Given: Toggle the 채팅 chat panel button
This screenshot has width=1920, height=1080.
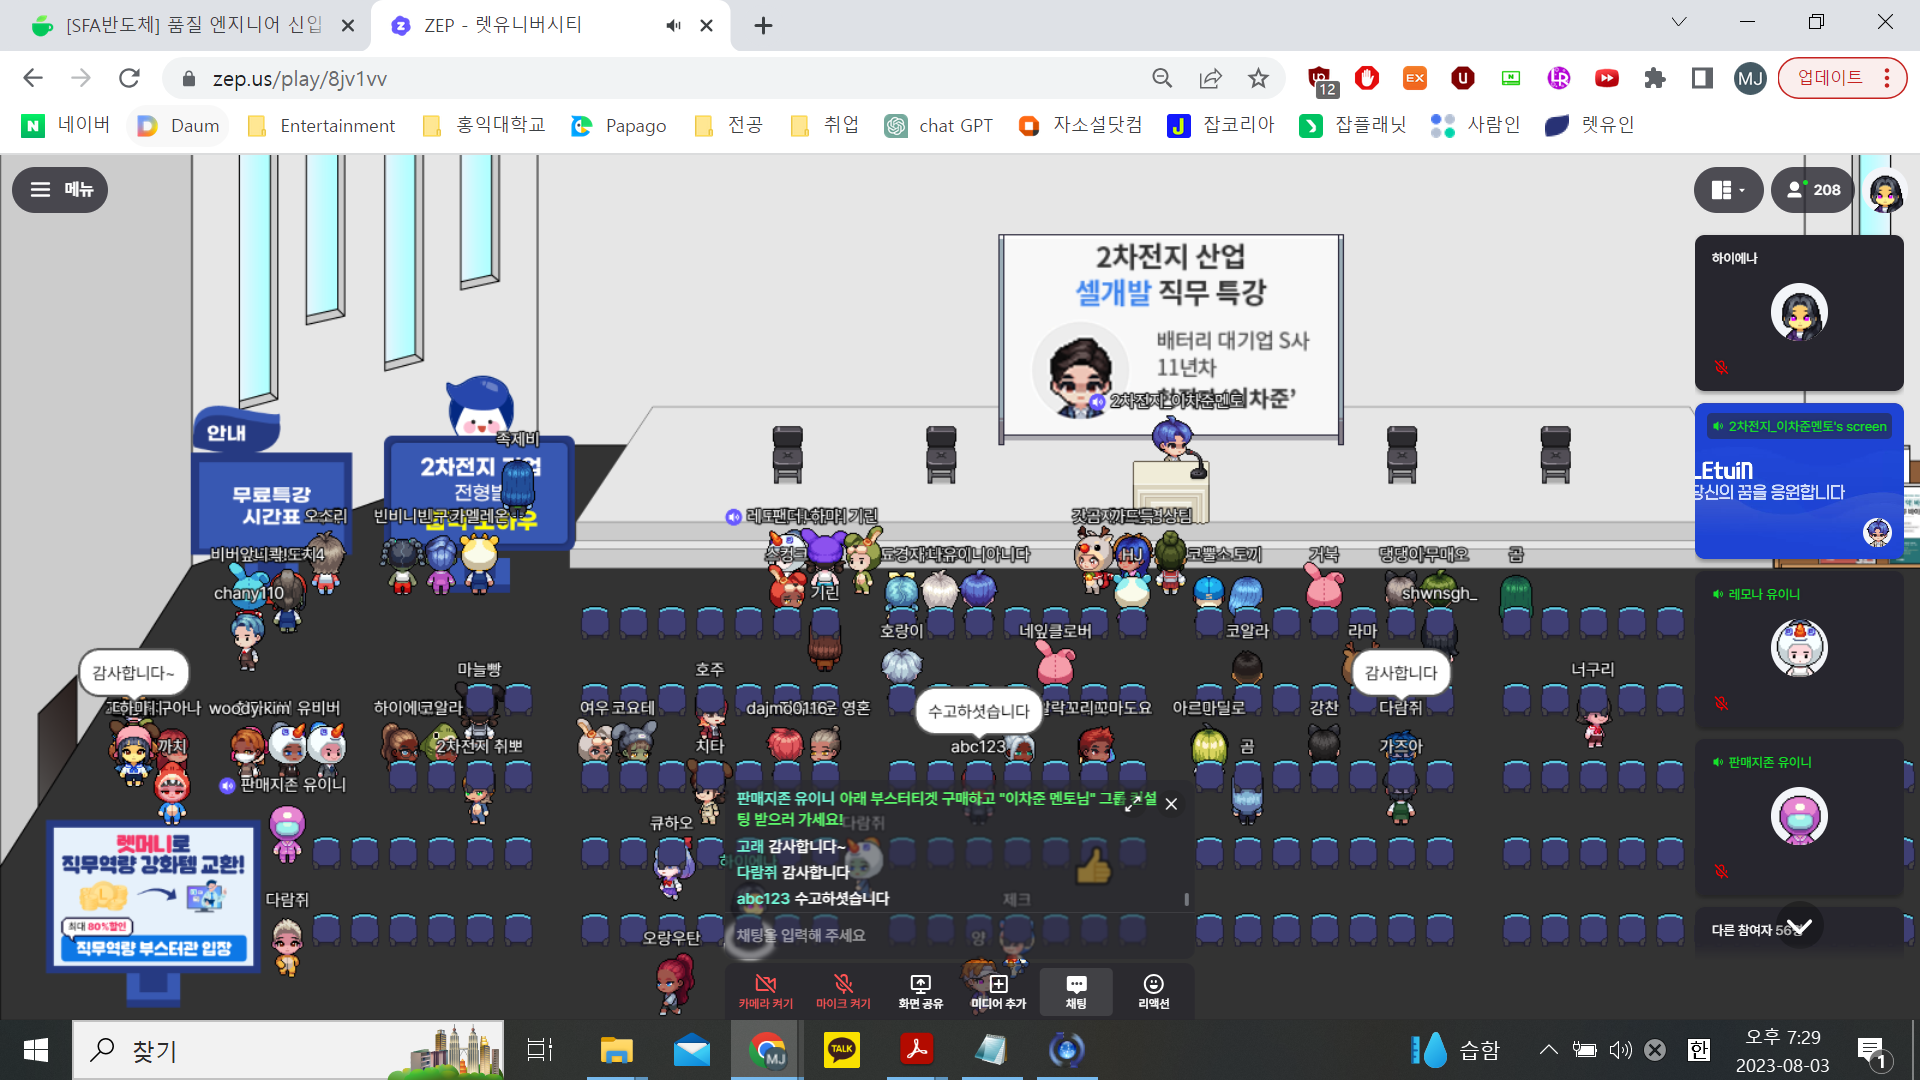Looking at the screenshot, I should [1076, 991].
